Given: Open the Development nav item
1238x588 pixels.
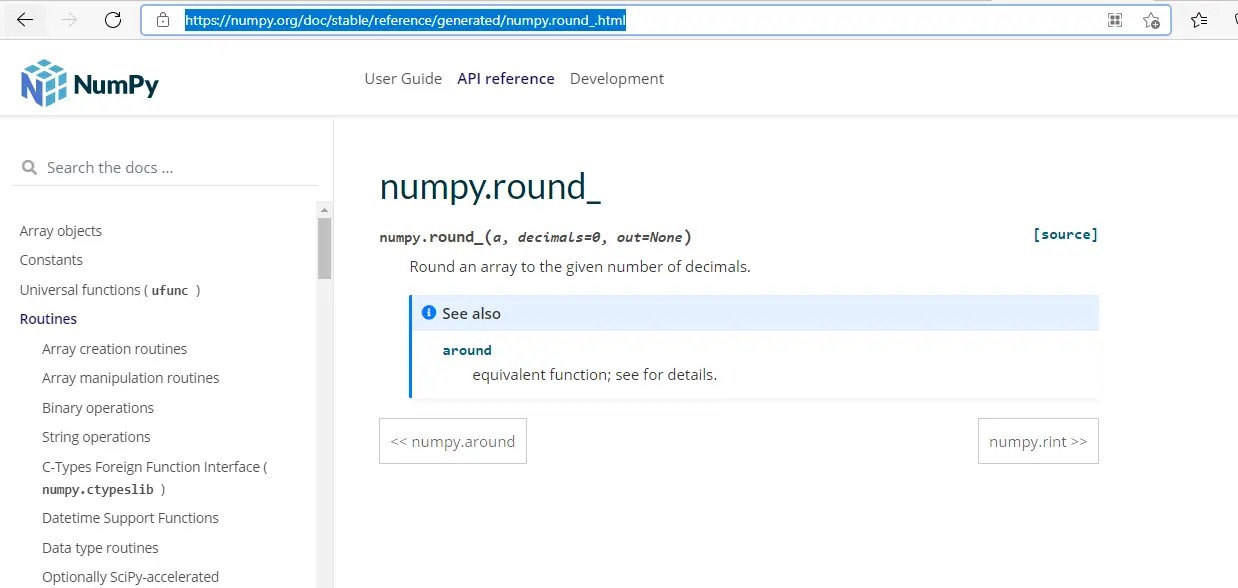Looking at the screenshot, I should [616, 79].
